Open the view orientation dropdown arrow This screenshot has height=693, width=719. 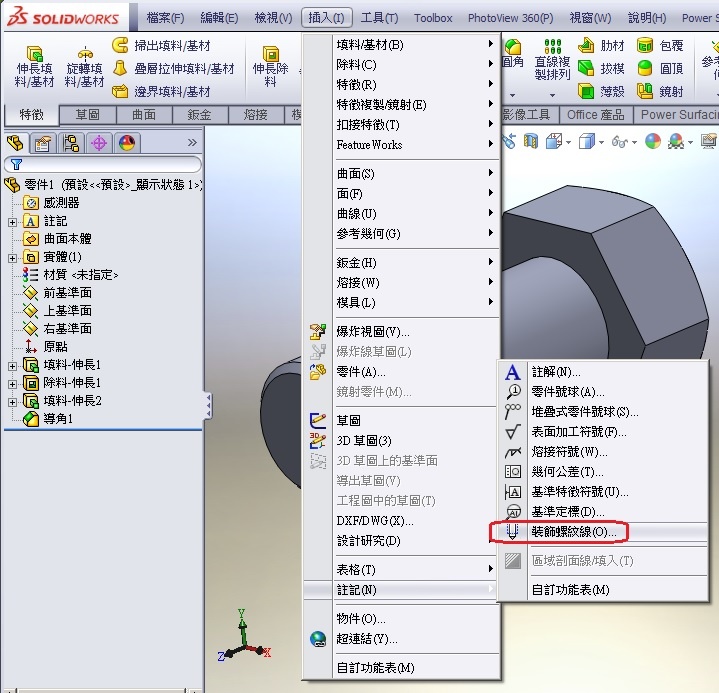tap(569, 142)
